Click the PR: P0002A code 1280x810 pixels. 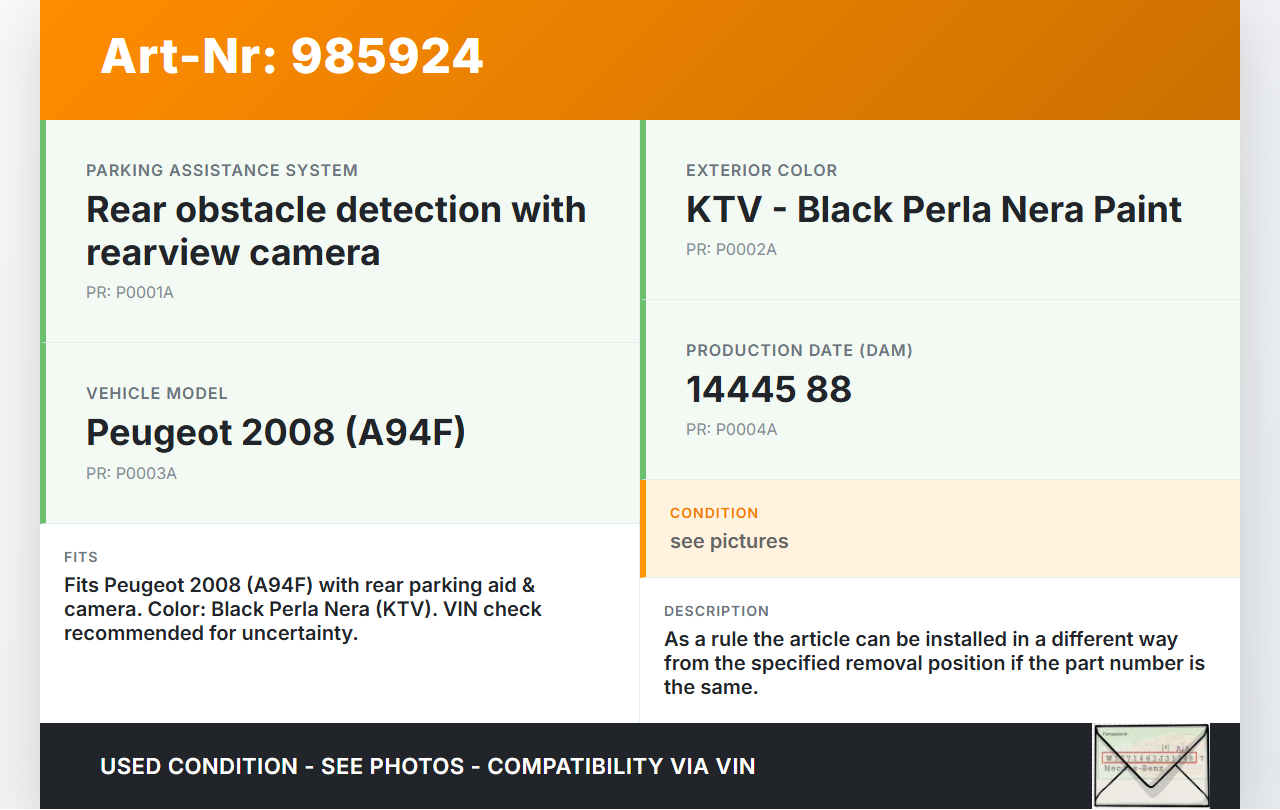click(x=731, y=250)
